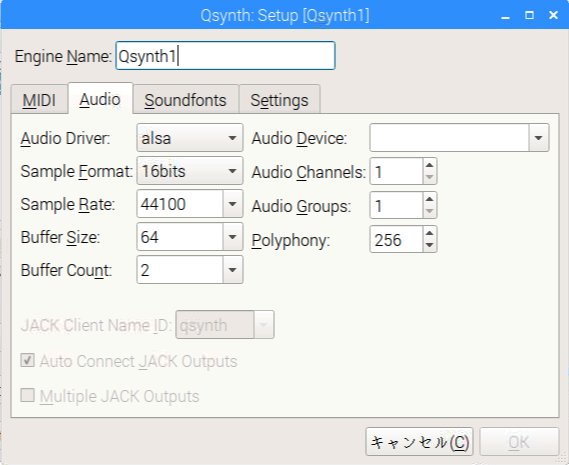Open the Settings tab
Image resolution: width=569 pixels, height=465 pixels.
click(x=279, y=100)
